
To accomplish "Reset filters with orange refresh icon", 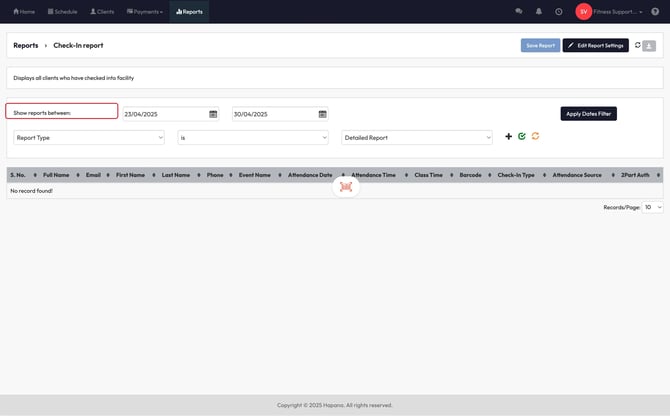I will pos(535,137).
